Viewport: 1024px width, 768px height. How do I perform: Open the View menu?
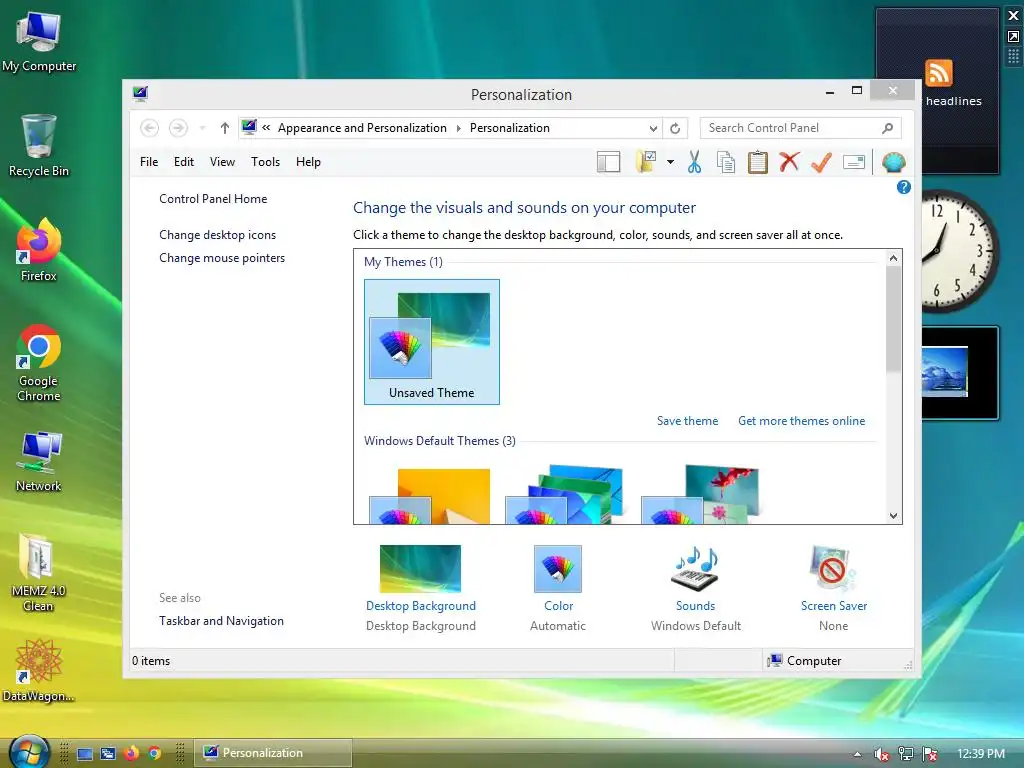click(222, 162)
